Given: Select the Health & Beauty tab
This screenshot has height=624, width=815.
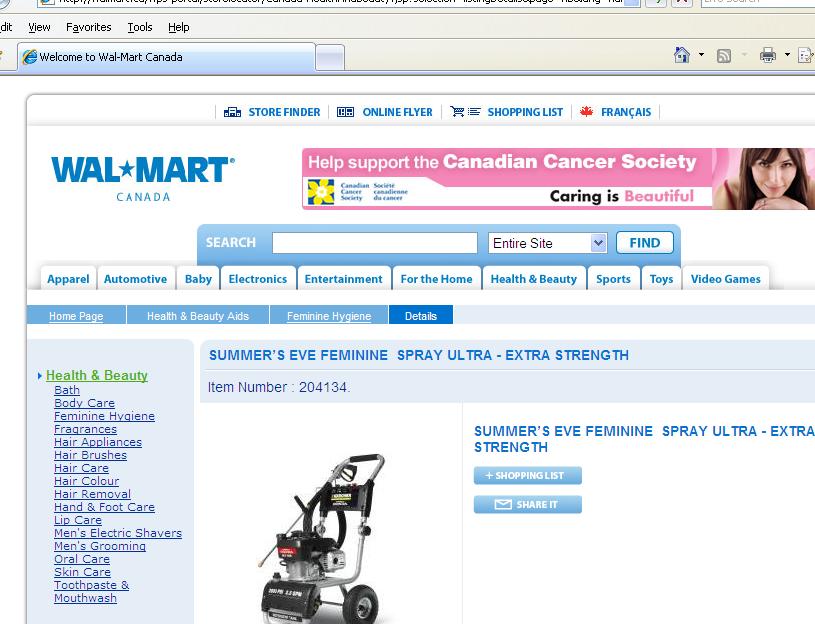Looking at the screenshot, I should [x=533, y=279].
